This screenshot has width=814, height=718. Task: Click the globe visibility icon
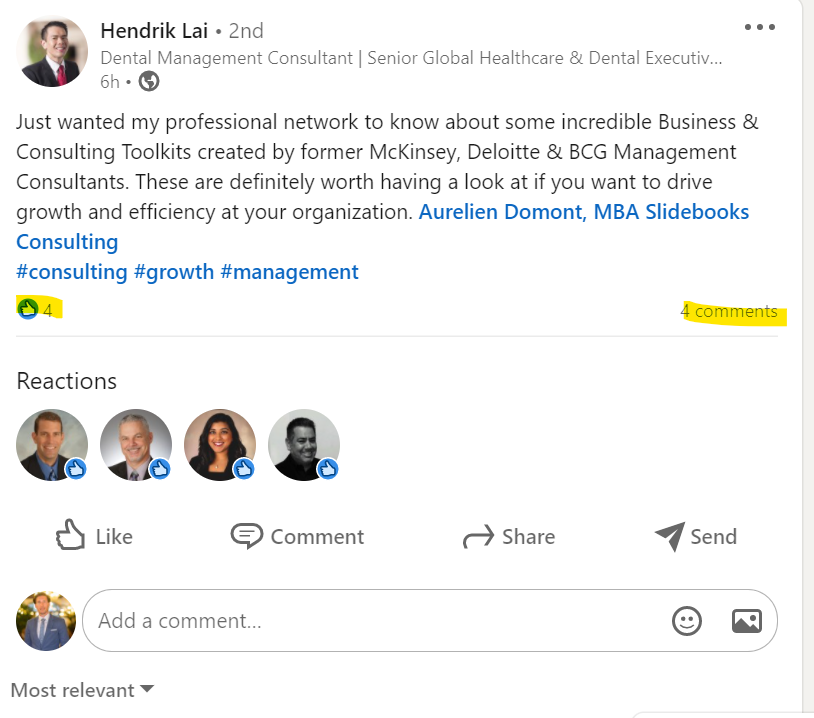coord(149,82)
